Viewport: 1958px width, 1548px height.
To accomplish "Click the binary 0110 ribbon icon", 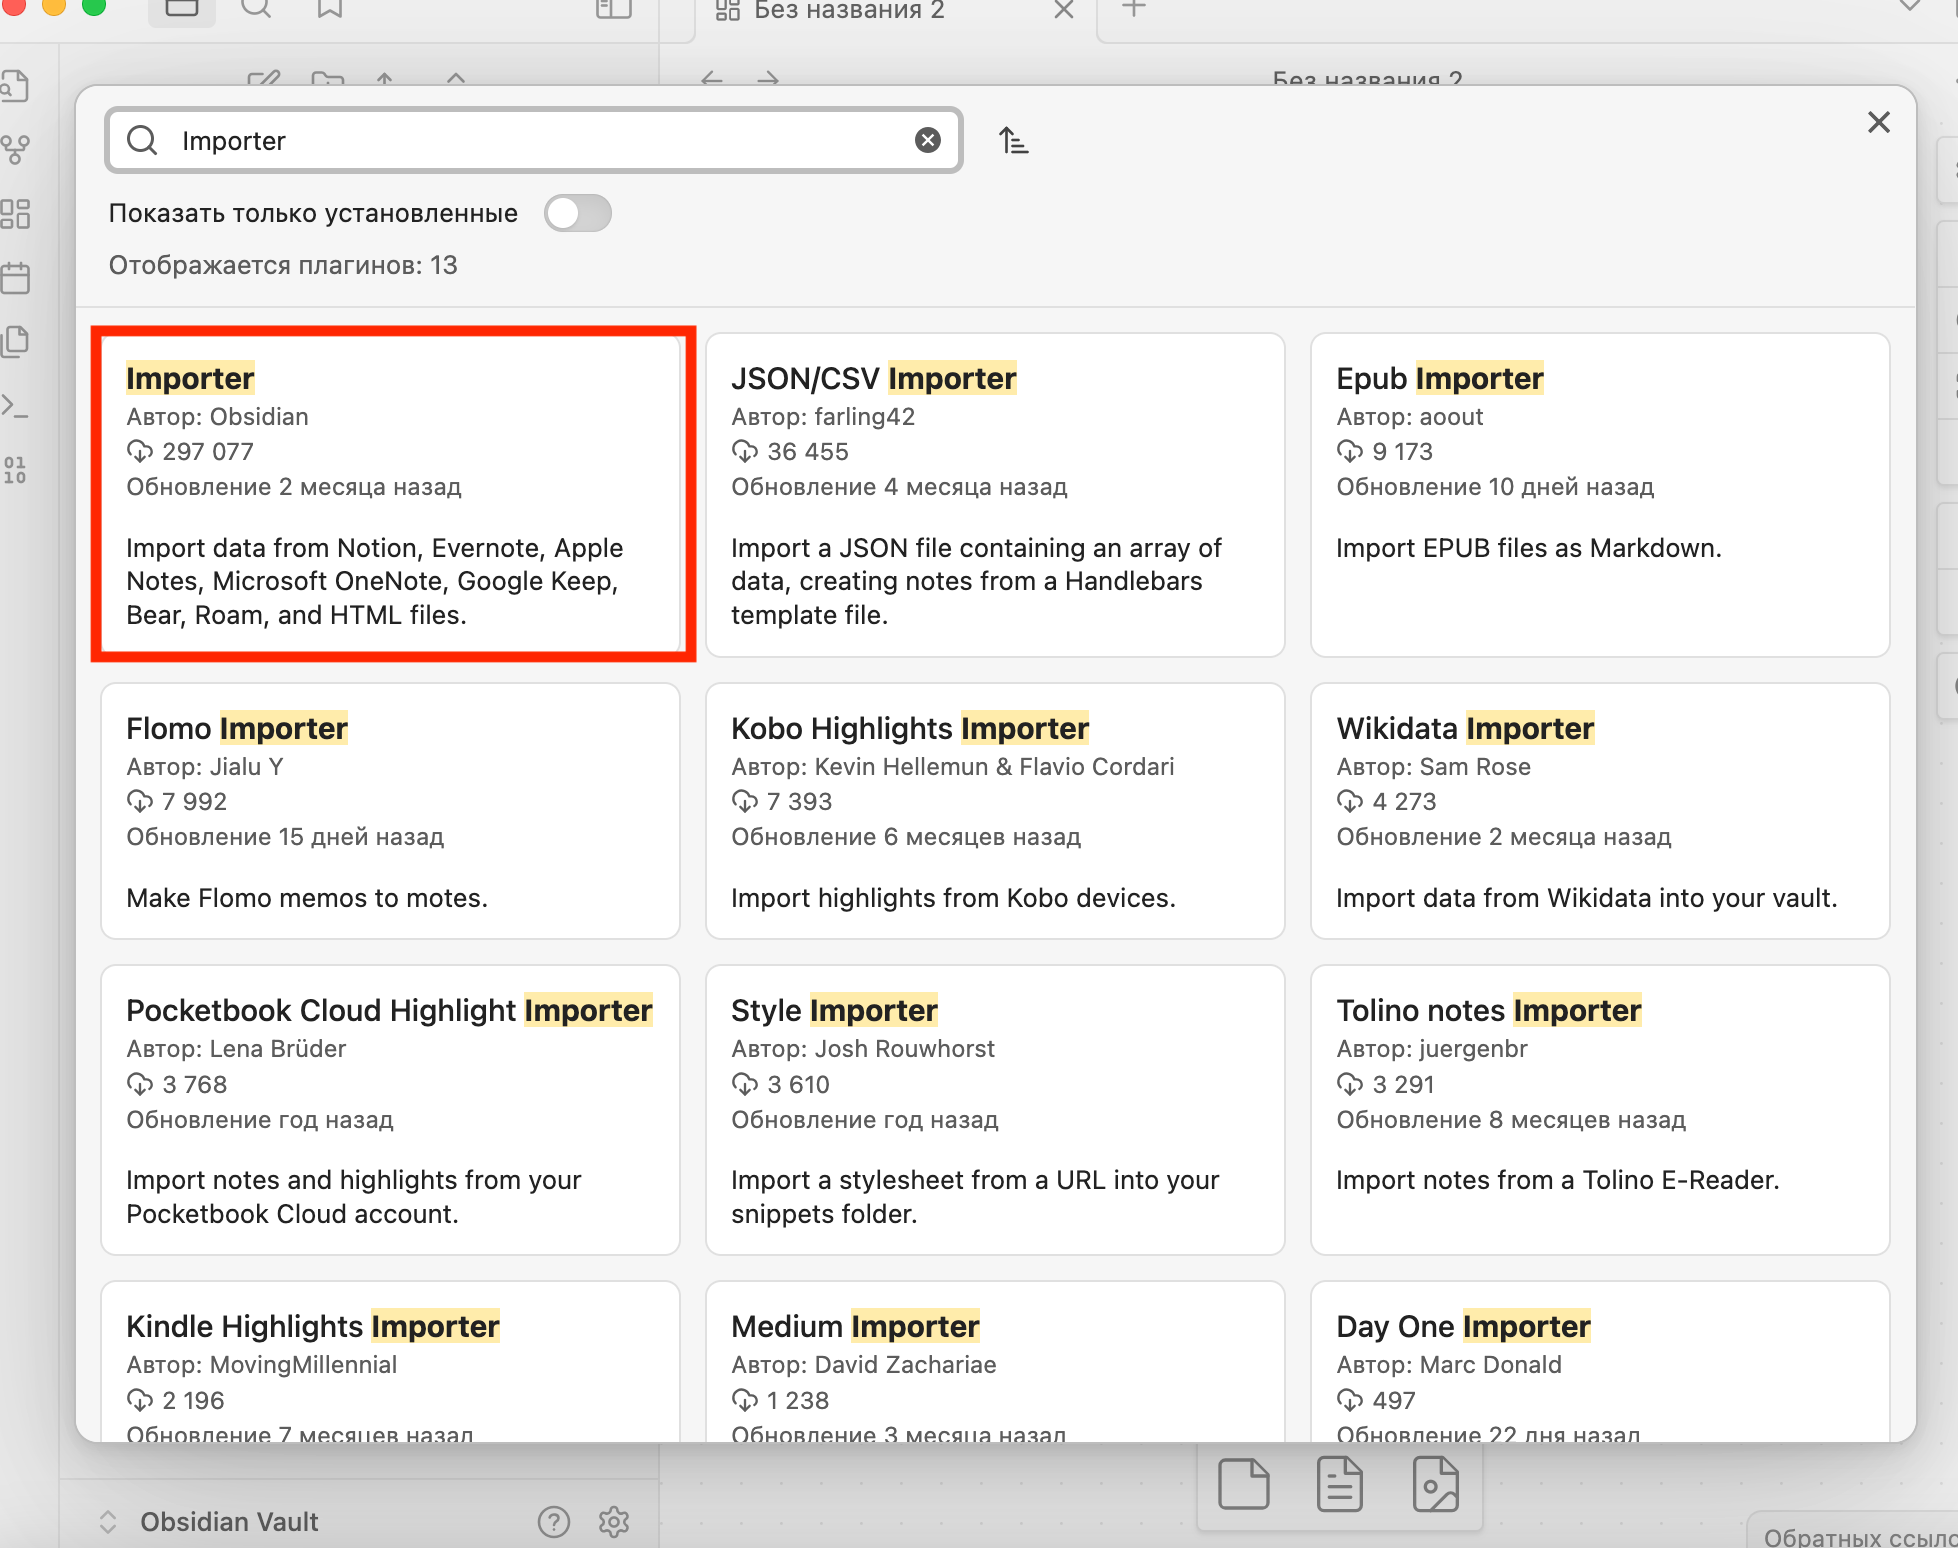I will pos(16,469).
